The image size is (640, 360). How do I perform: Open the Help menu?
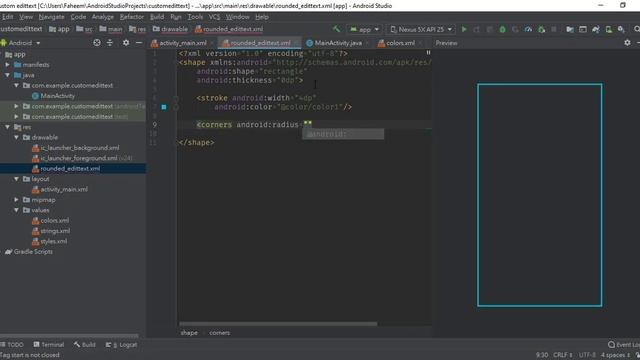262,17
